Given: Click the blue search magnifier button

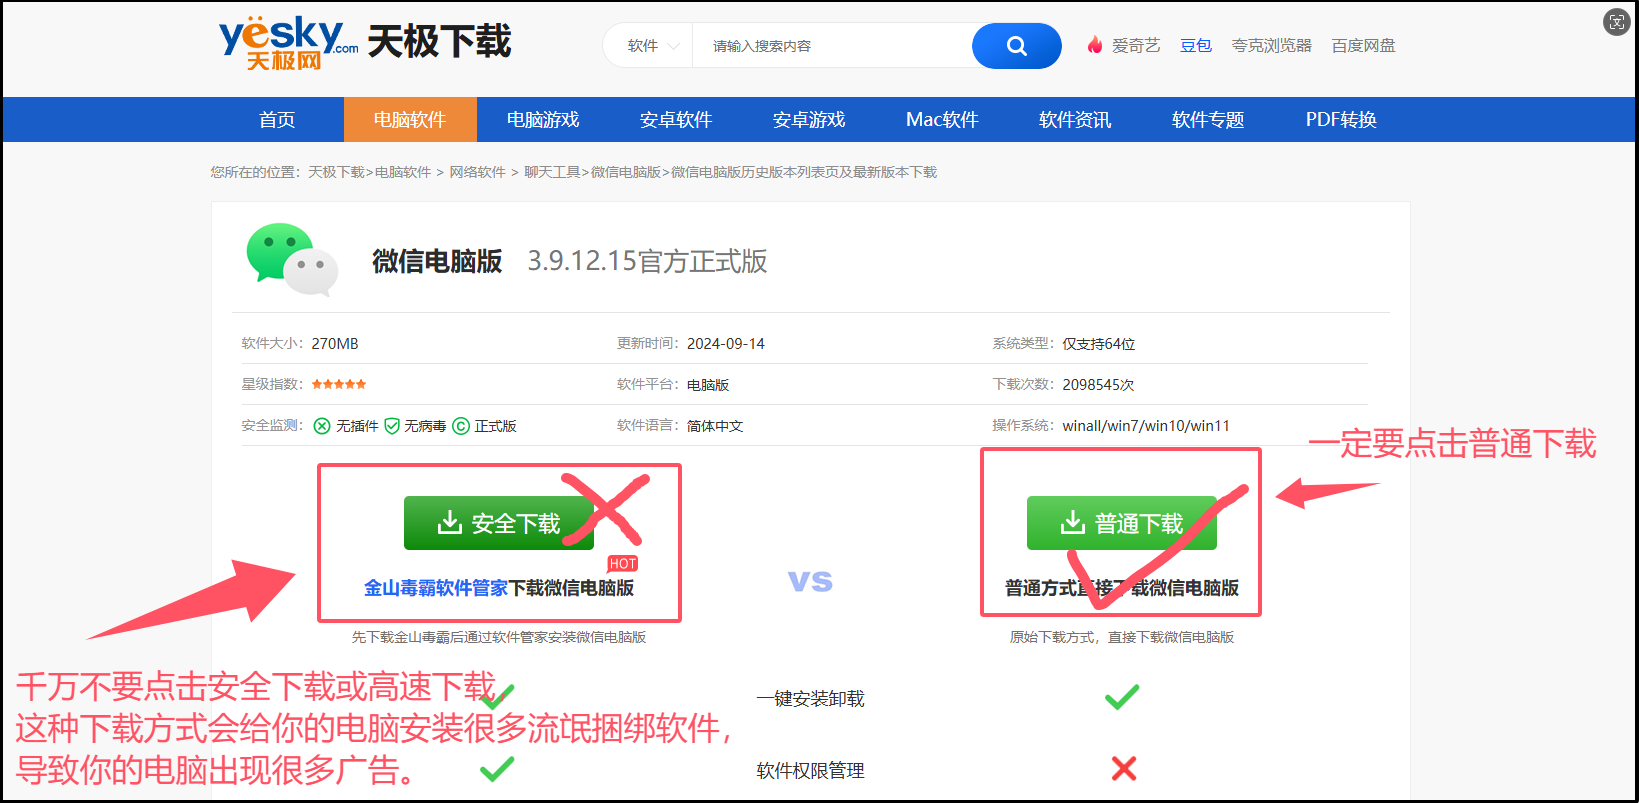Looking at the screenshot, I should (1016, 46).
